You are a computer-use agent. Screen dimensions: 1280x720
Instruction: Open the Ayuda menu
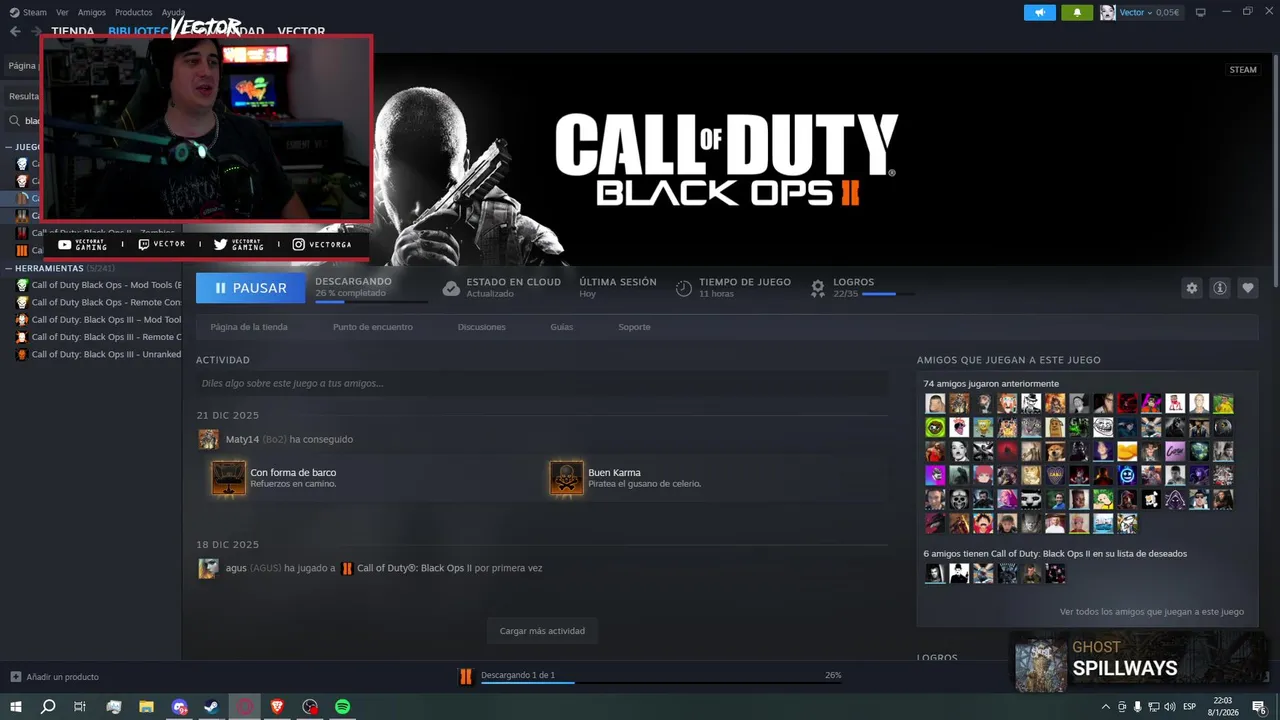[x=173, y=12]
